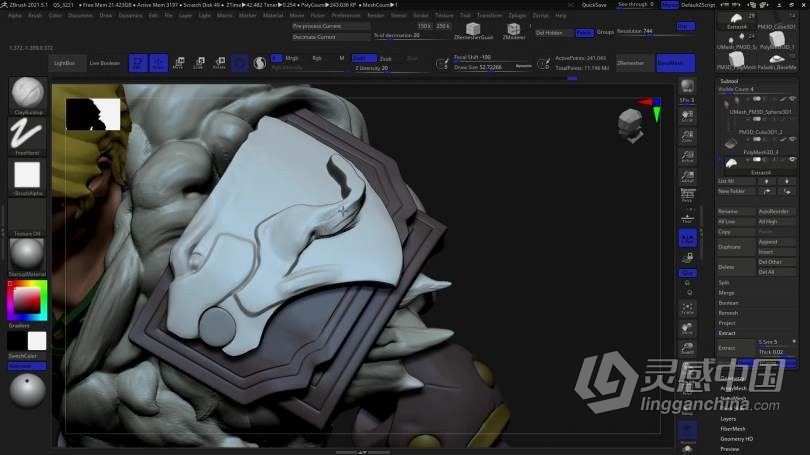Toggle M material mode
This screenshot has width=810, height=455.
click(341, 58)
